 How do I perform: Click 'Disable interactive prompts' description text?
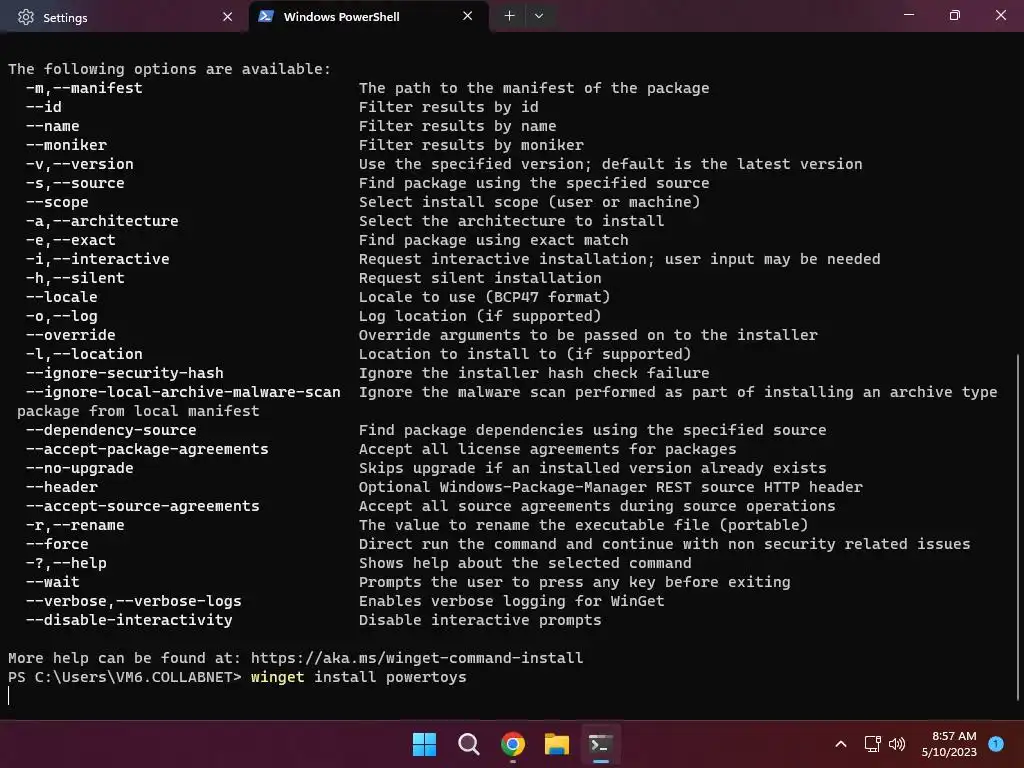pos(480,620)
